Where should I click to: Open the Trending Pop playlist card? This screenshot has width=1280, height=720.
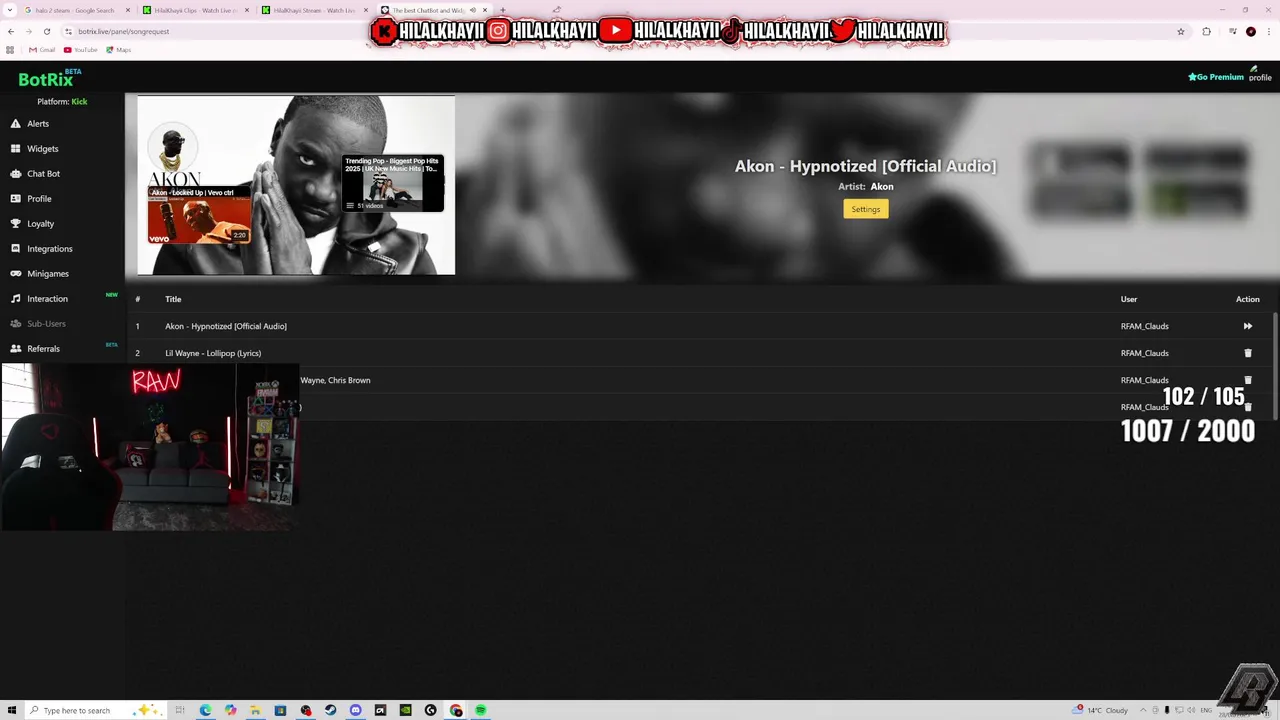pyautogui.click(x=392, y=183)
